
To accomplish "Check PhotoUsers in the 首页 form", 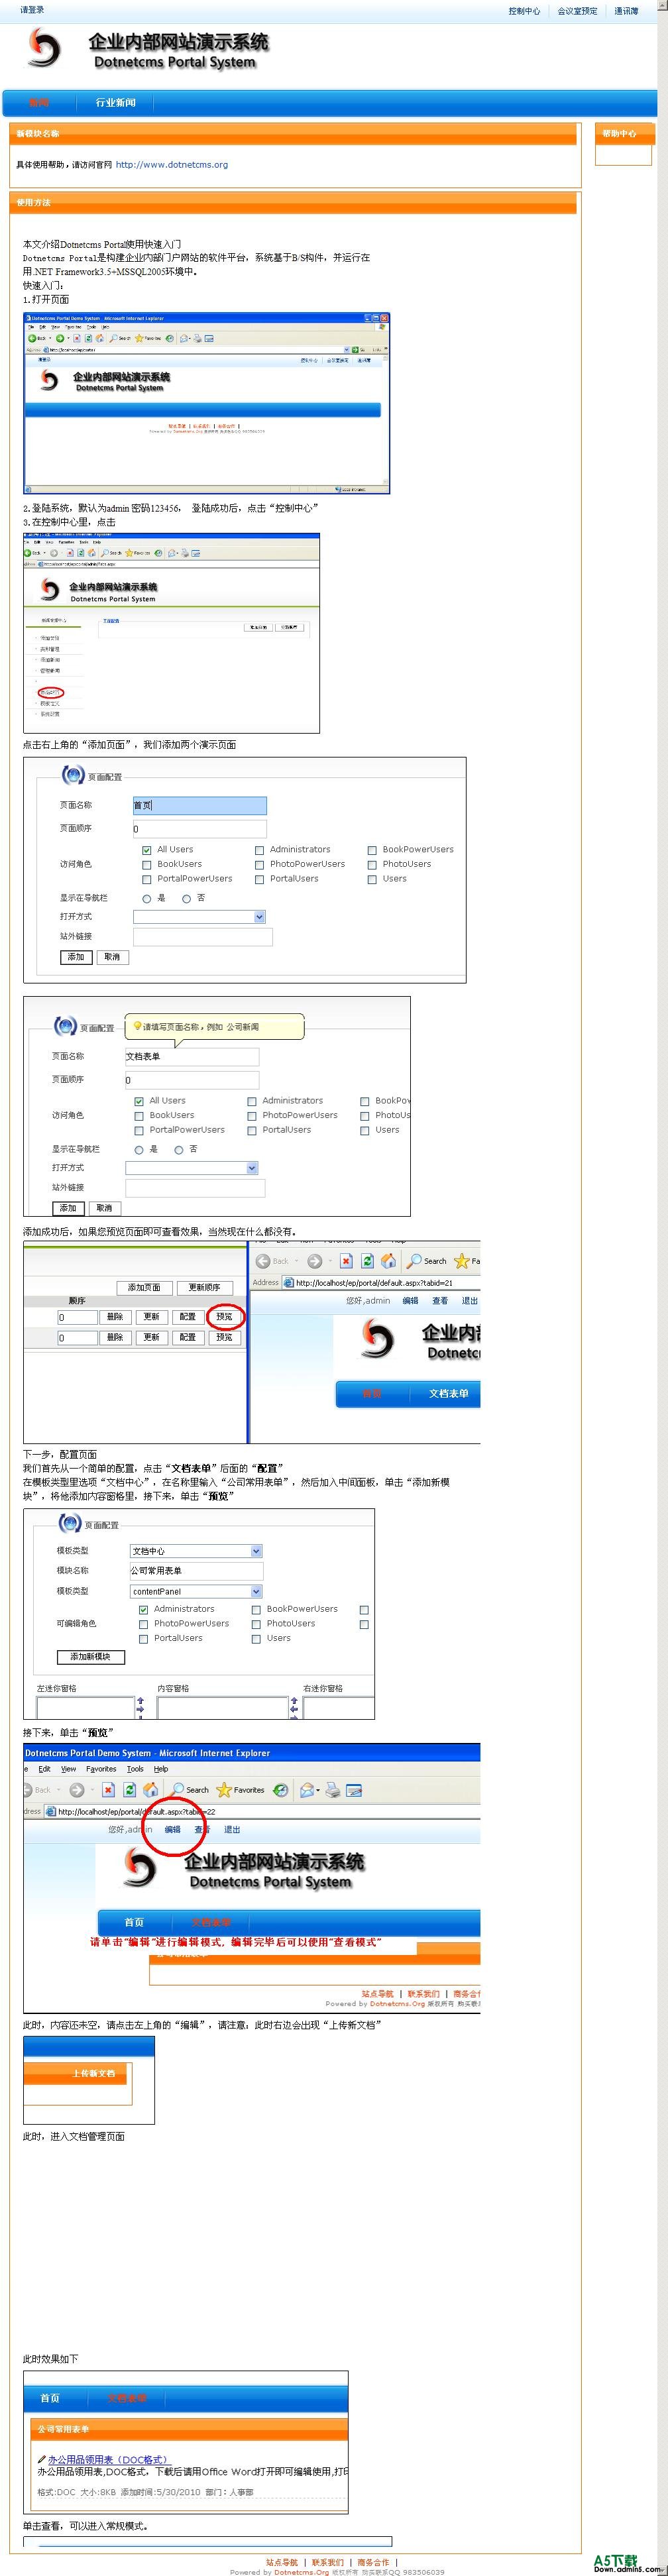I will tap(372, 865).
